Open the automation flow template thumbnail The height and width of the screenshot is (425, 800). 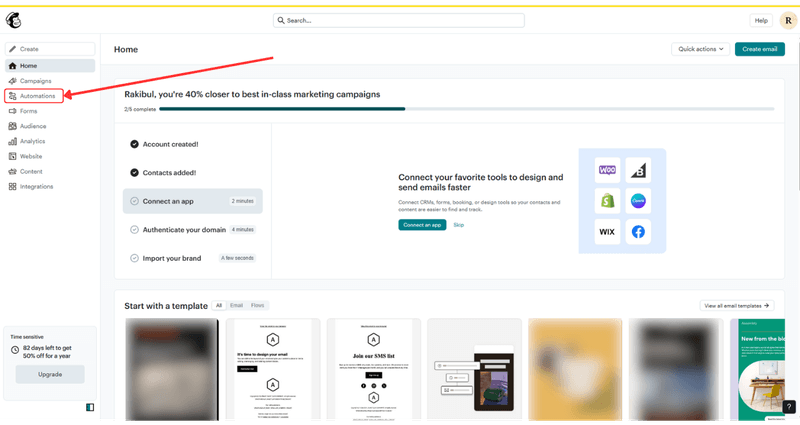474,370
